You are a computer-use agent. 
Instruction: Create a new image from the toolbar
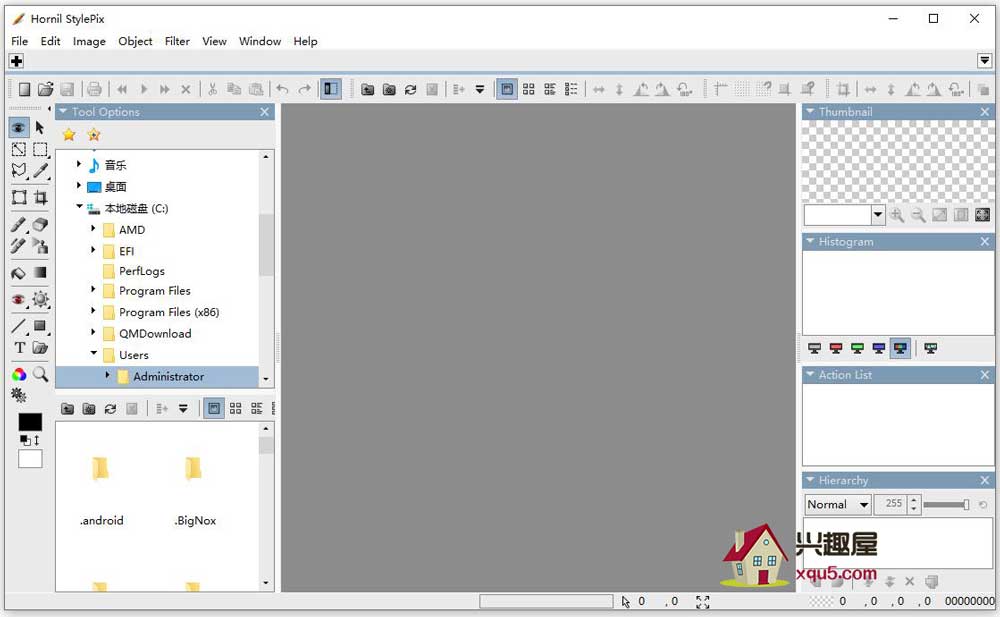24,89
